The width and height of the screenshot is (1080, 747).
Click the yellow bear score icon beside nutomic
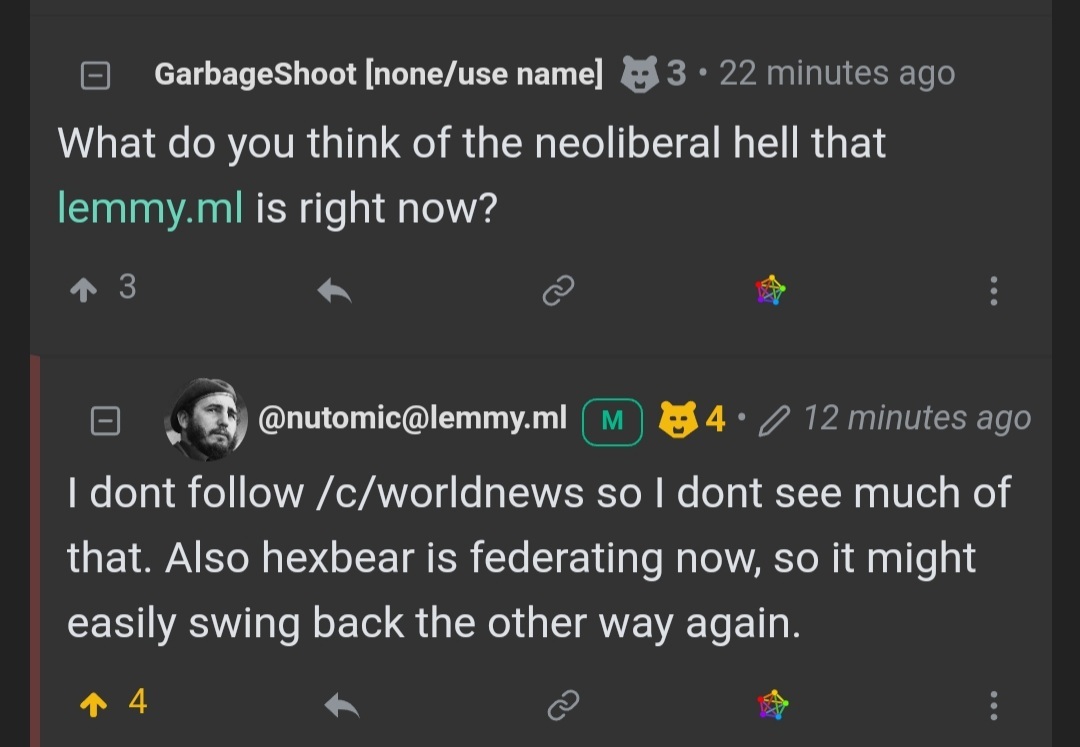[x=677, y=419]
